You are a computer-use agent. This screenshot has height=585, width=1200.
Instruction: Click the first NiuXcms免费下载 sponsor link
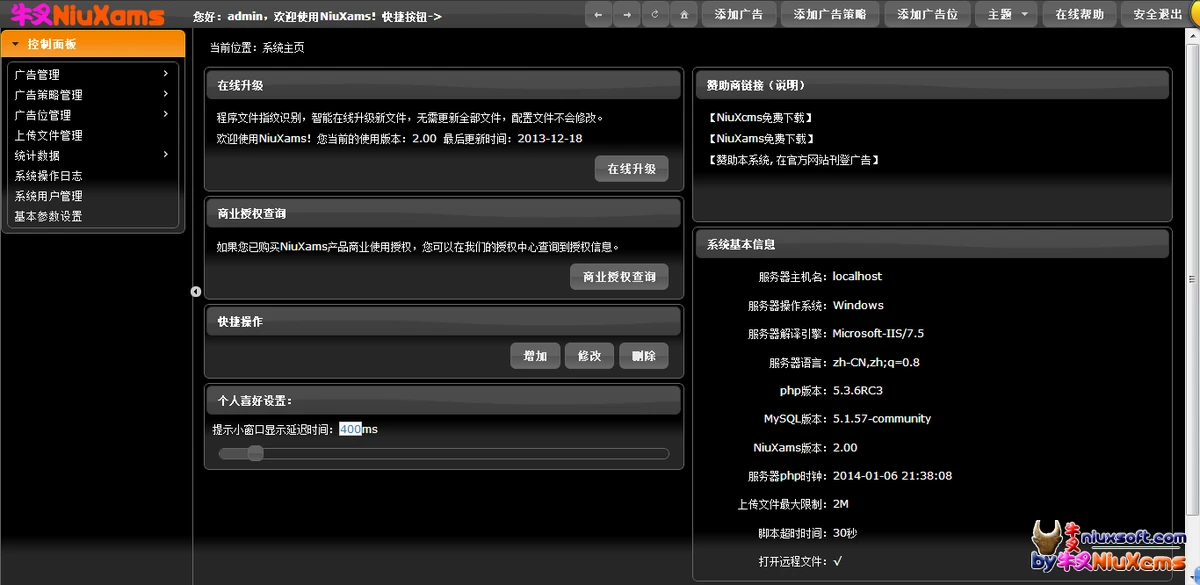coord(760,117)
